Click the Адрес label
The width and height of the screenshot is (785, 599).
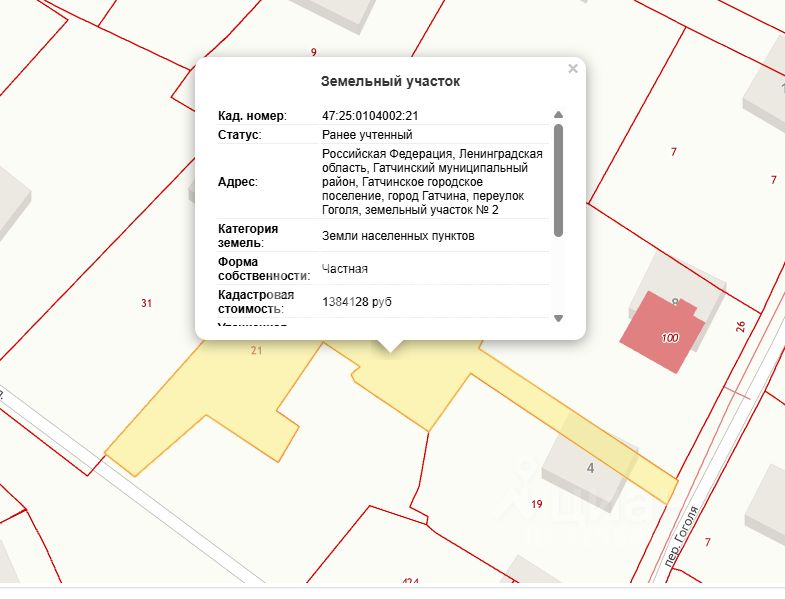point(237,182)
